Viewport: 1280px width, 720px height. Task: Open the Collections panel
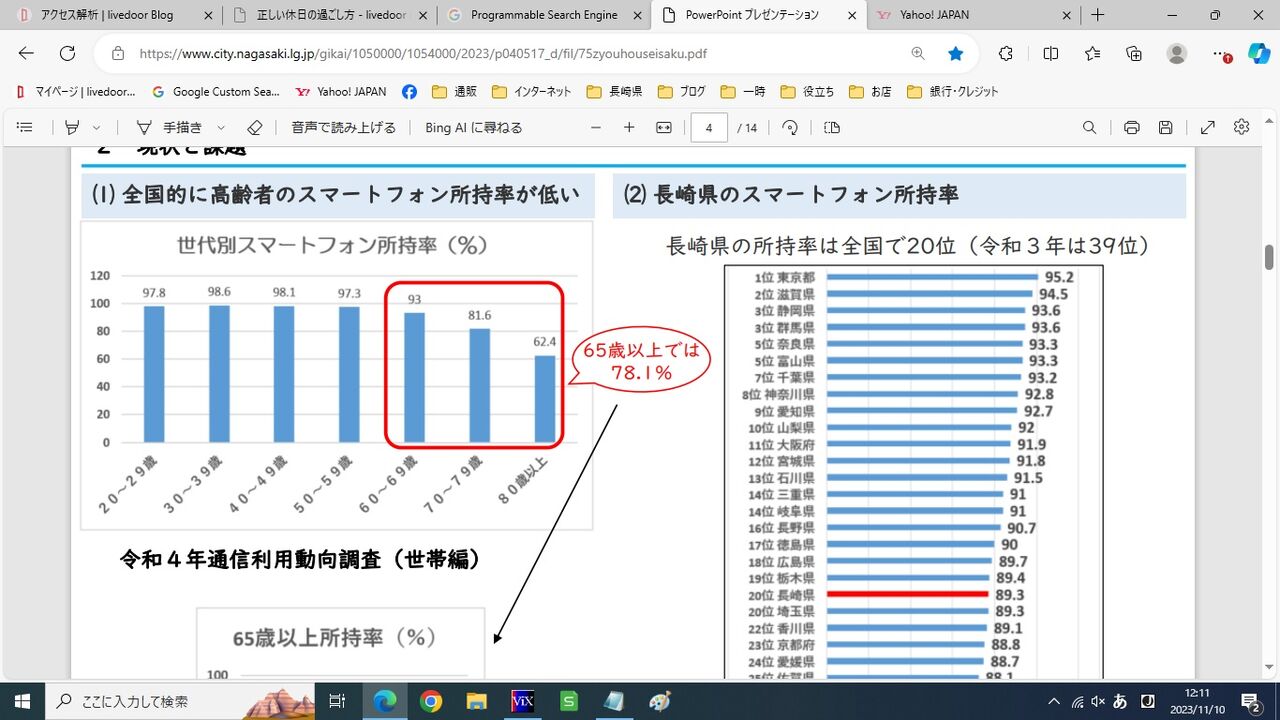1134,54
